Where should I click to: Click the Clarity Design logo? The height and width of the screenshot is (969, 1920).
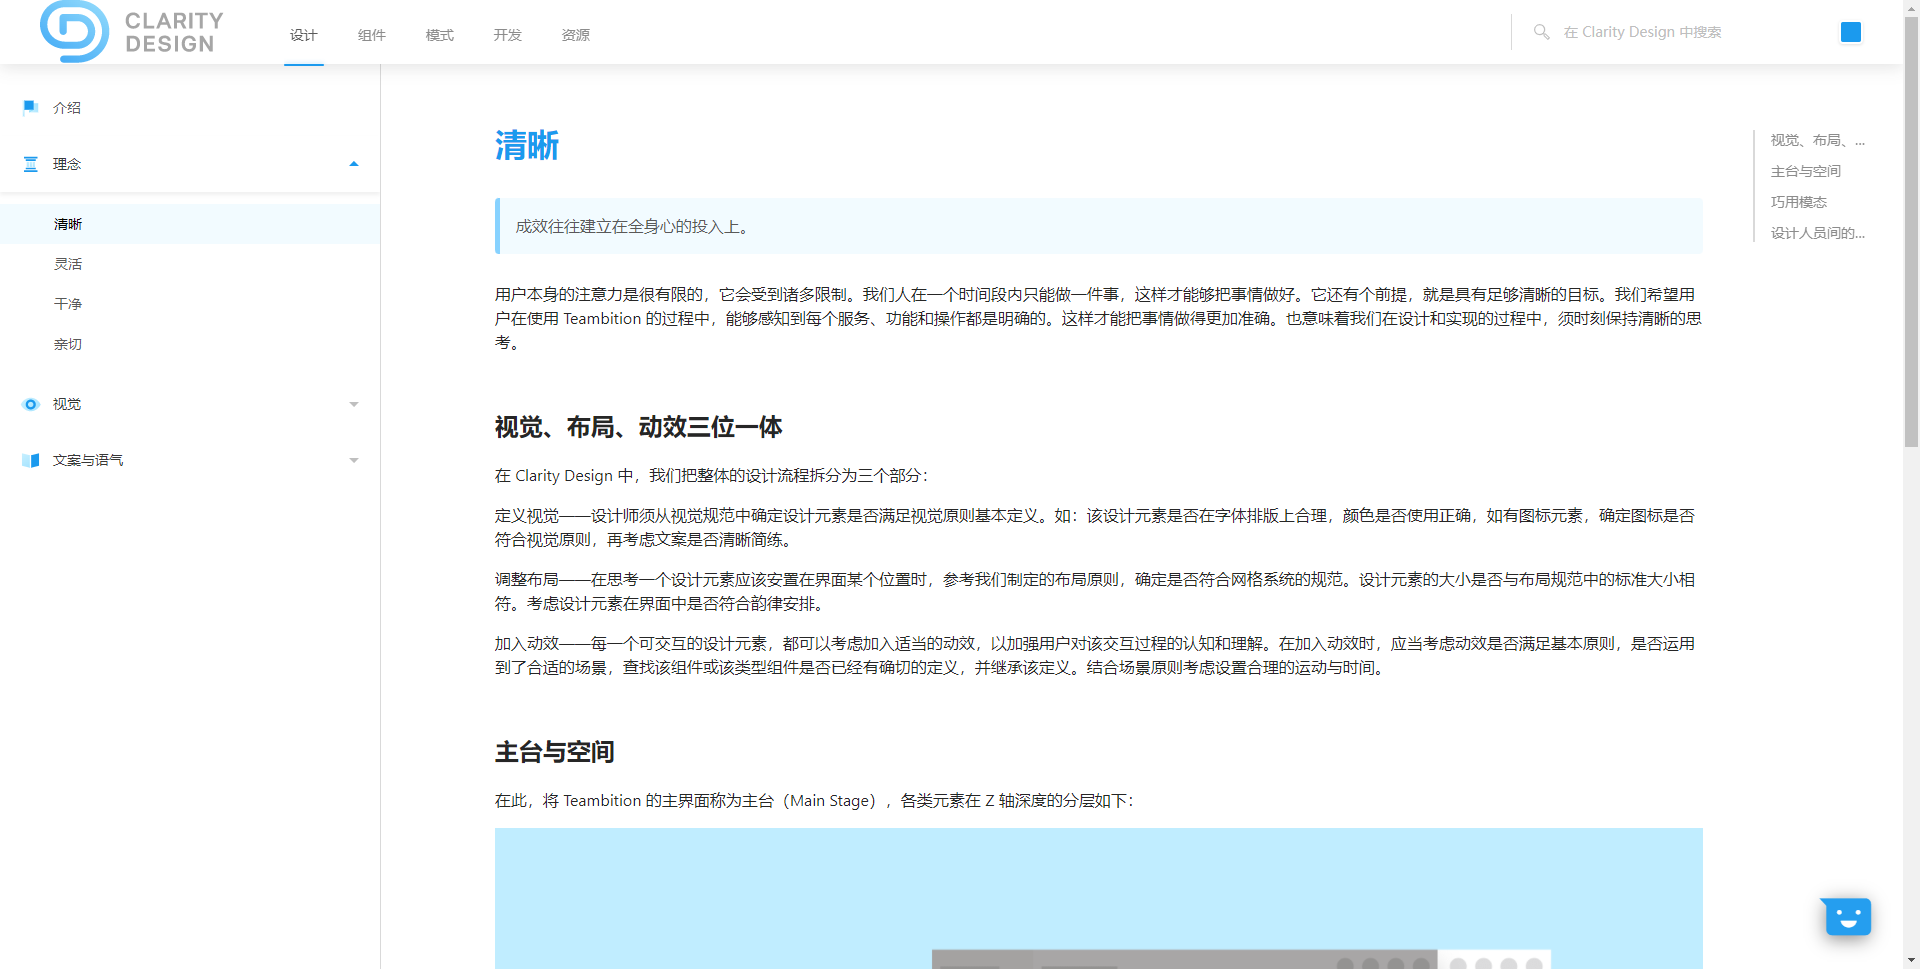point(131,32)
